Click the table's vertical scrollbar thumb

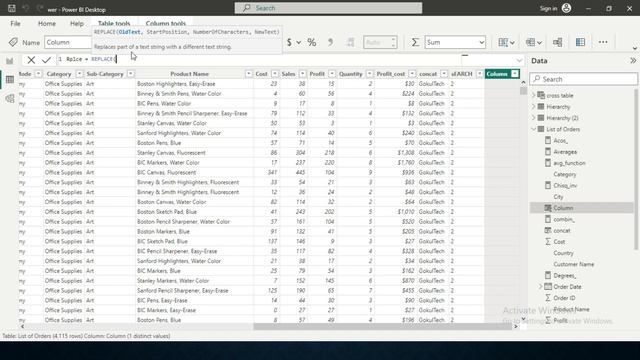(523, 90)
